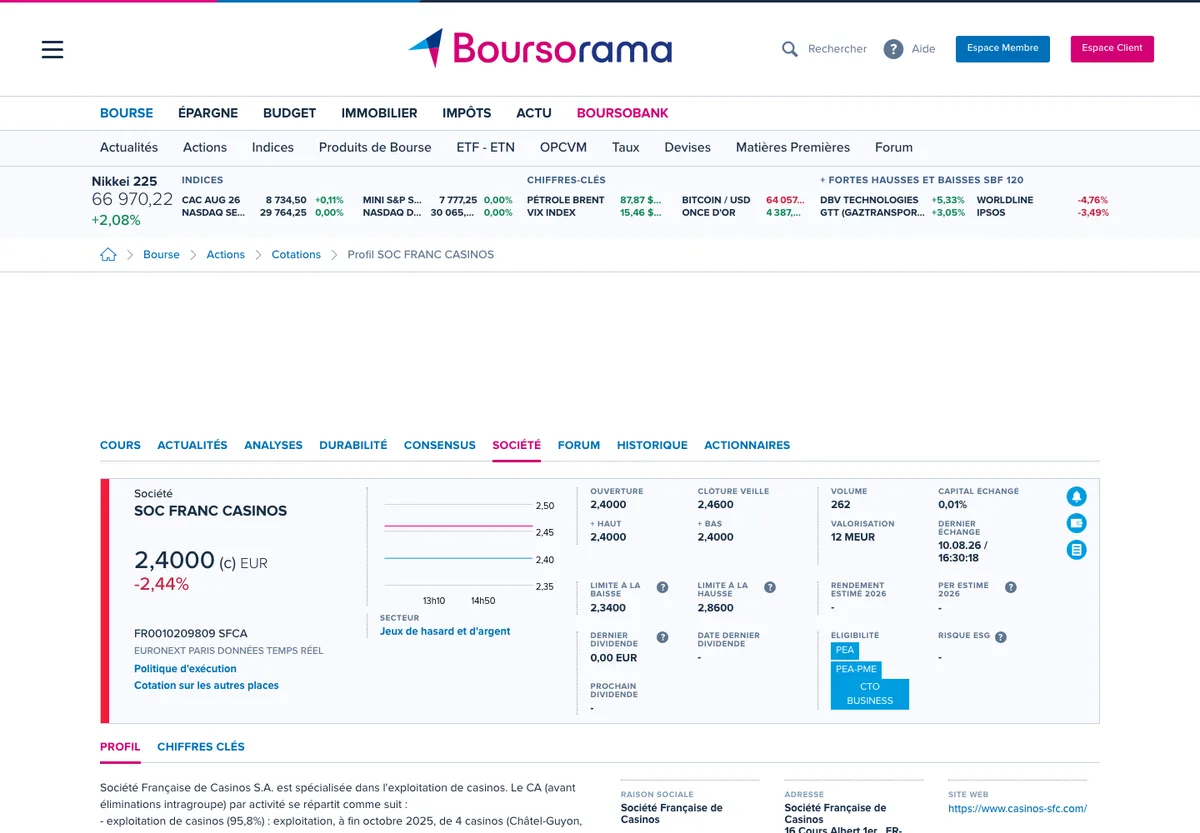Click the PEA eligibility badge
Viewport: 1200px width, 833px height.
[845, 650]
